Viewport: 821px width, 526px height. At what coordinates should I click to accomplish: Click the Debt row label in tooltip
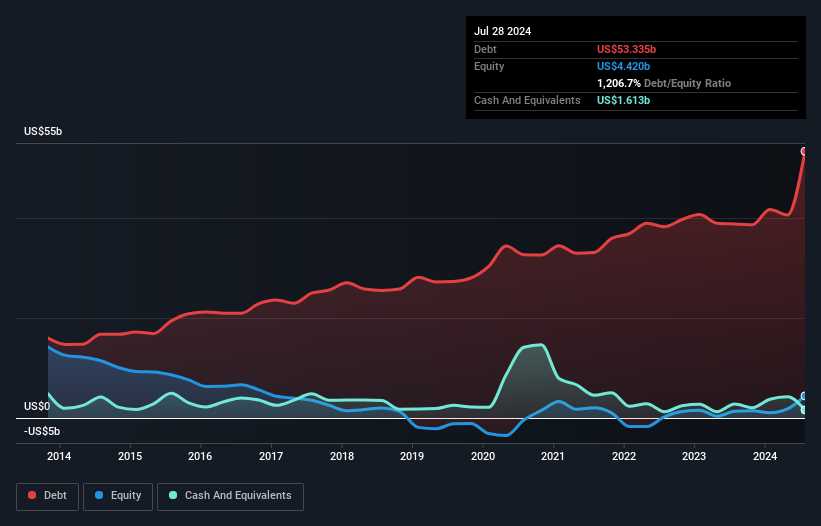click(485, 49)
